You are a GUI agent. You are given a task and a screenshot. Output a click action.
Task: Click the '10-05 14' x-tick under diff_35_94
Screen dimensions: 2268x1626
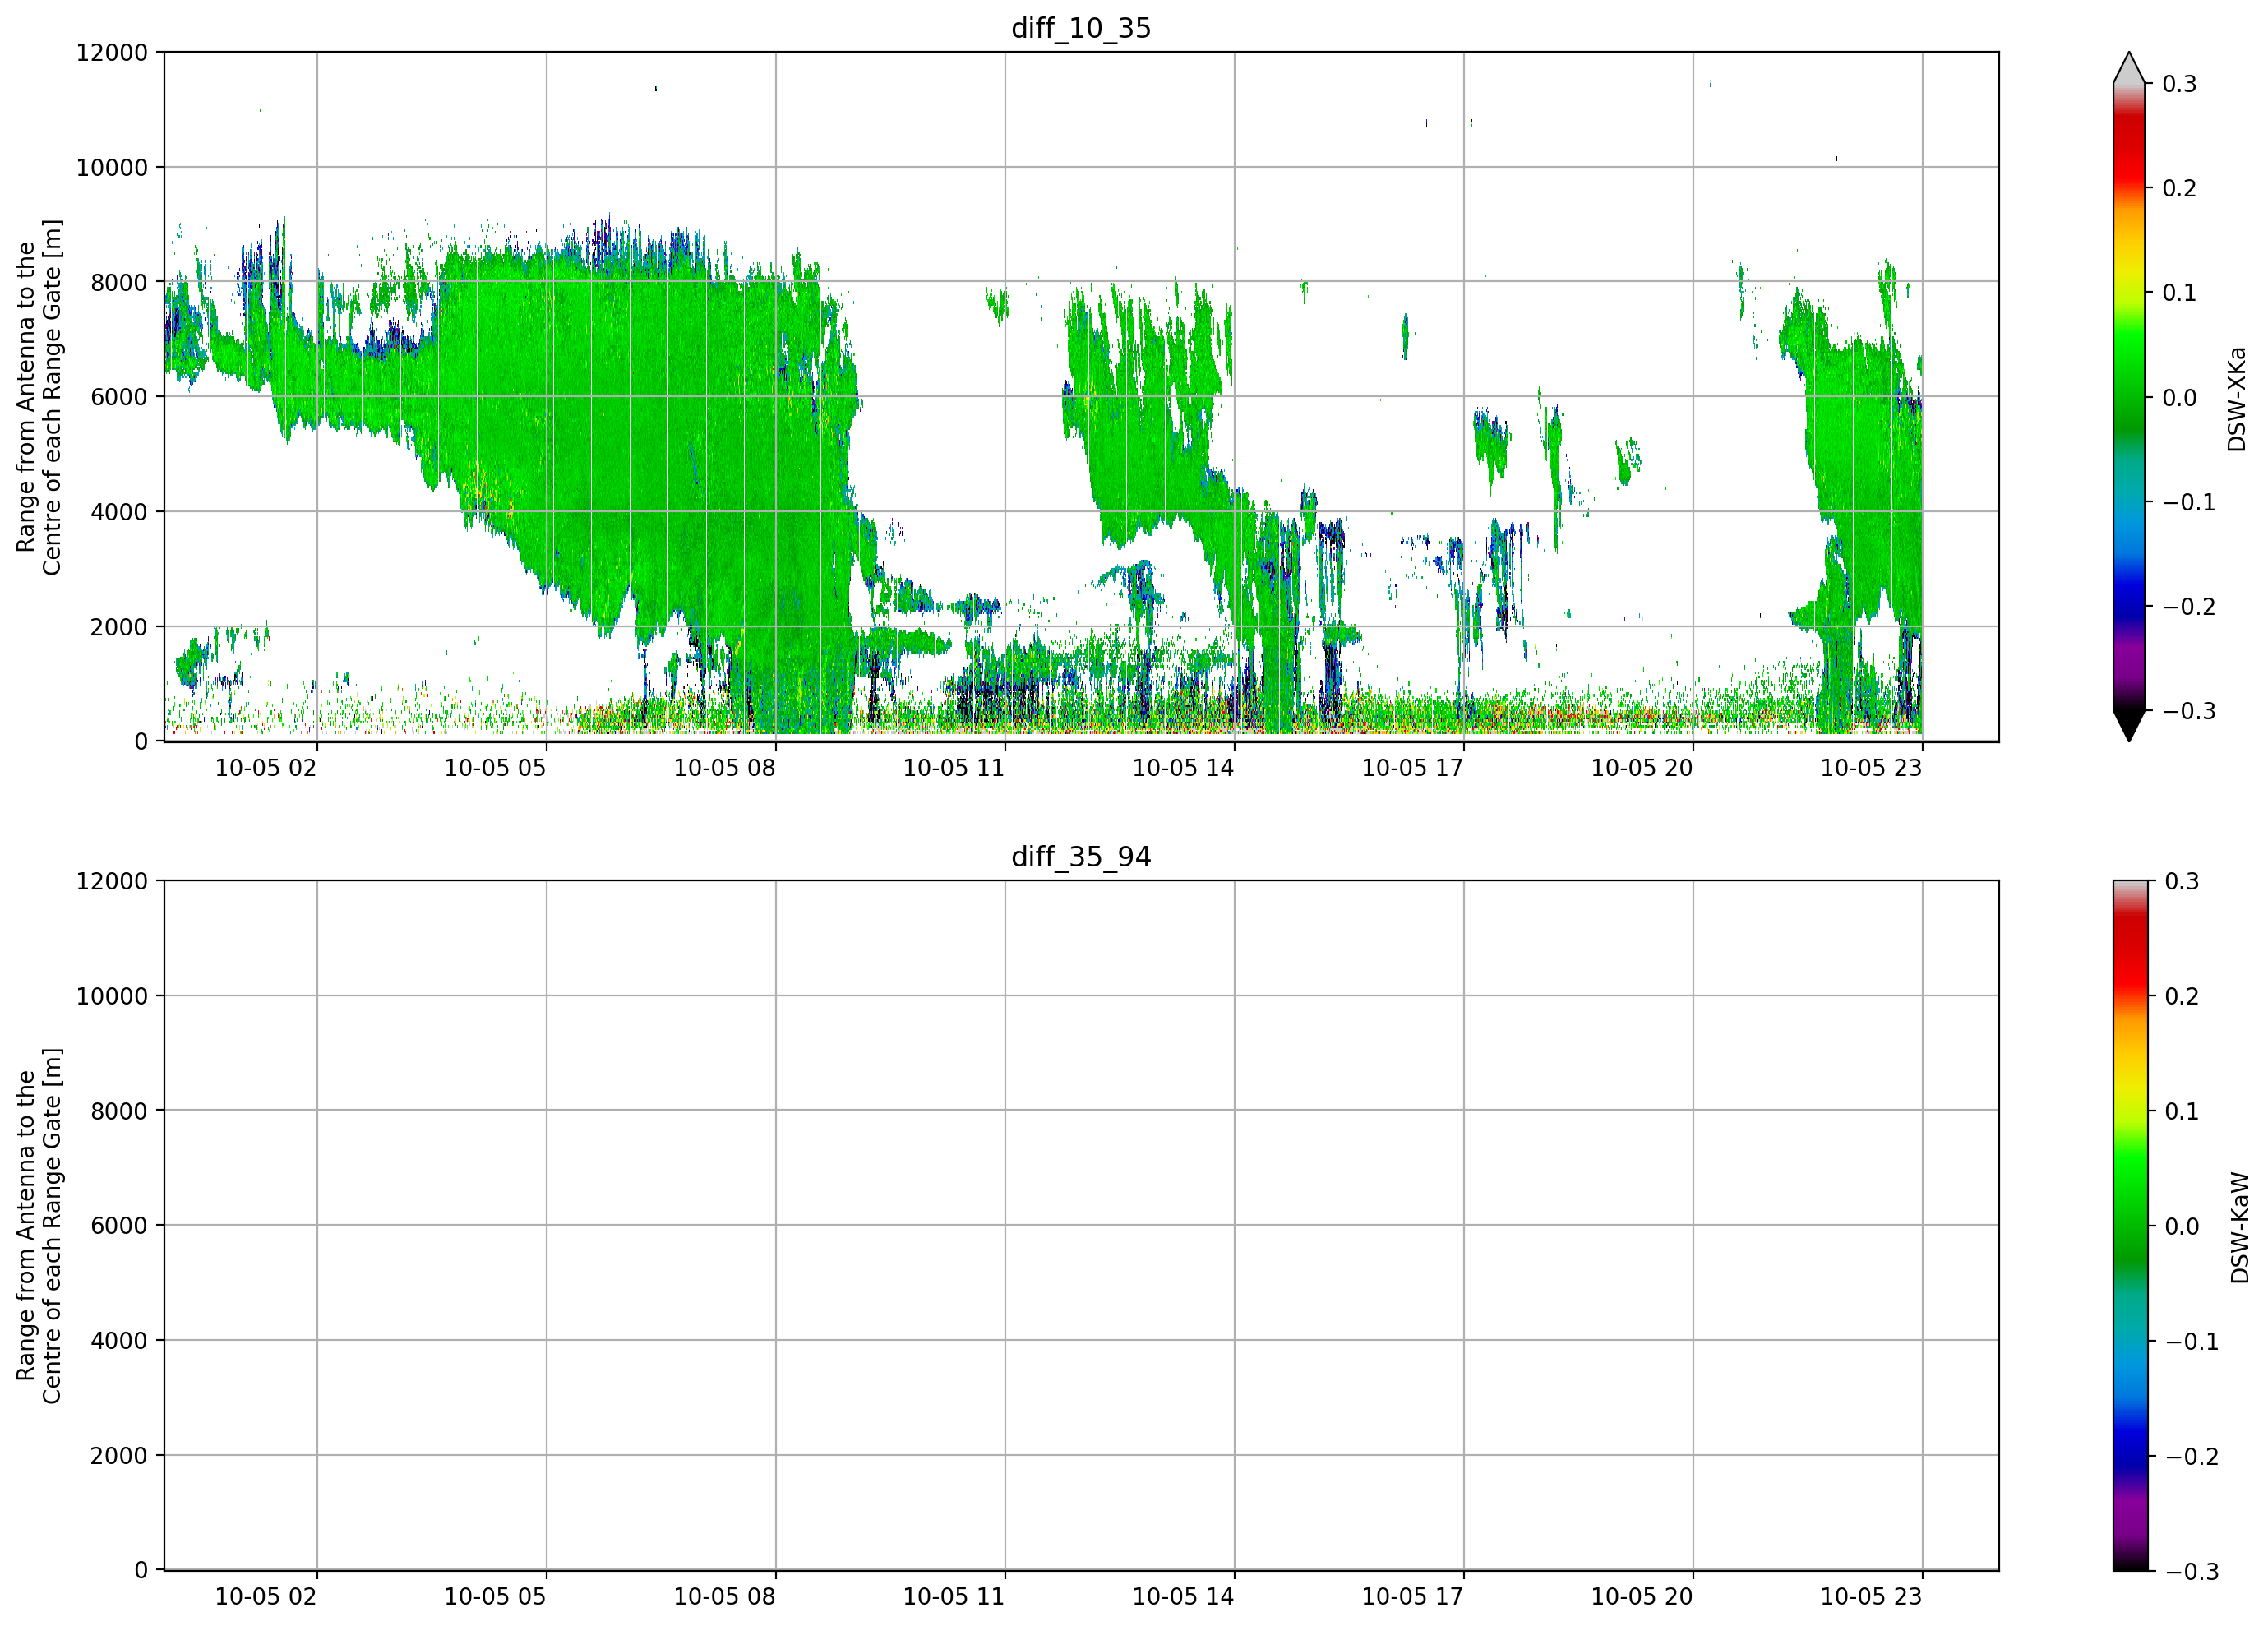1183,1597
